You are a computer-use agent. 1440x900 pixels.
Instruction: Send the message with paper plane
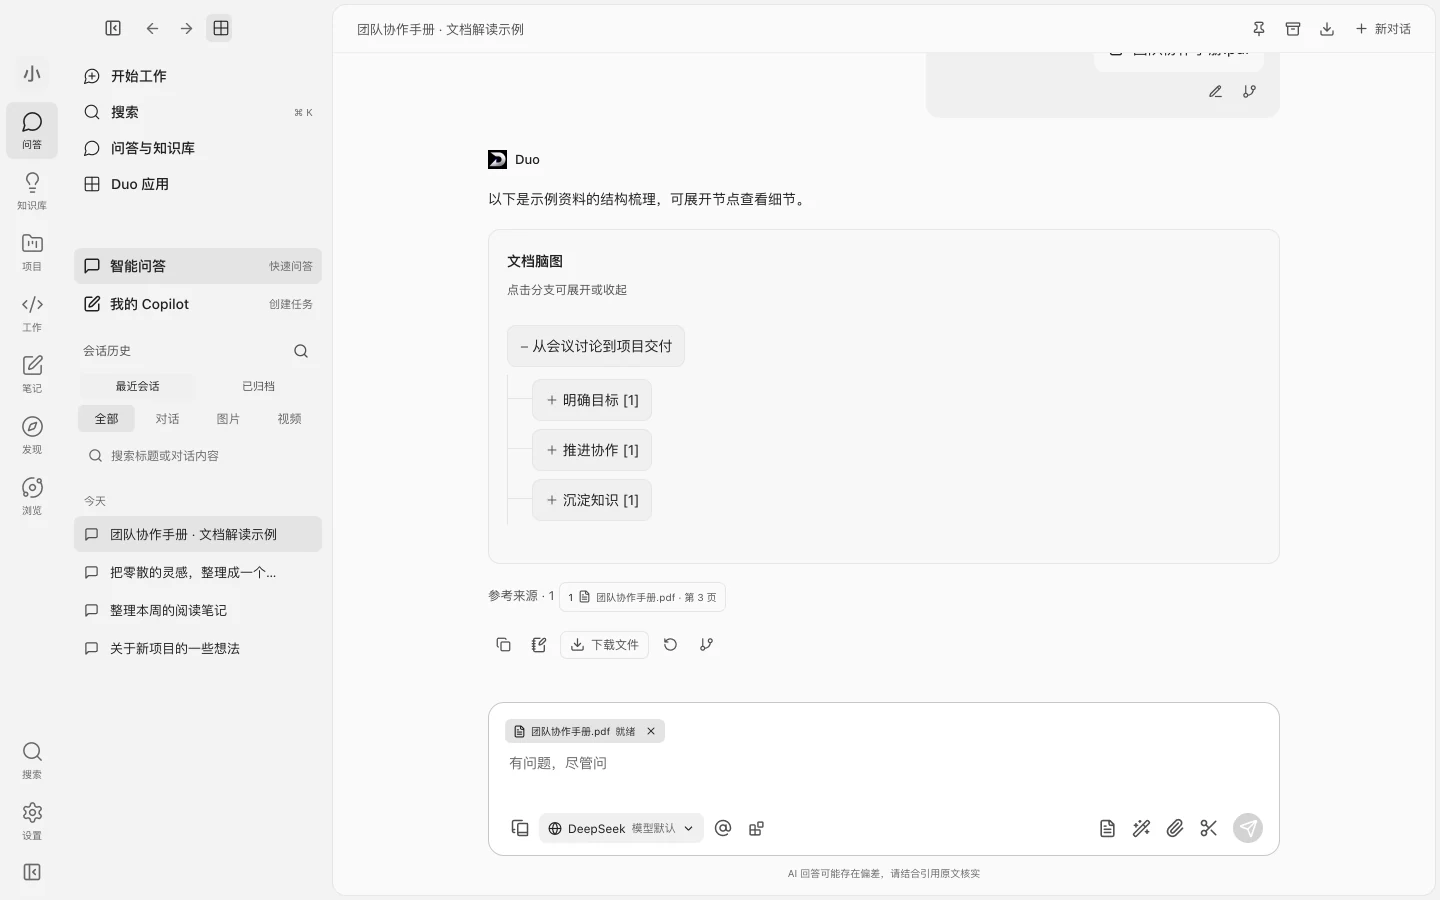click(1248, 828)
